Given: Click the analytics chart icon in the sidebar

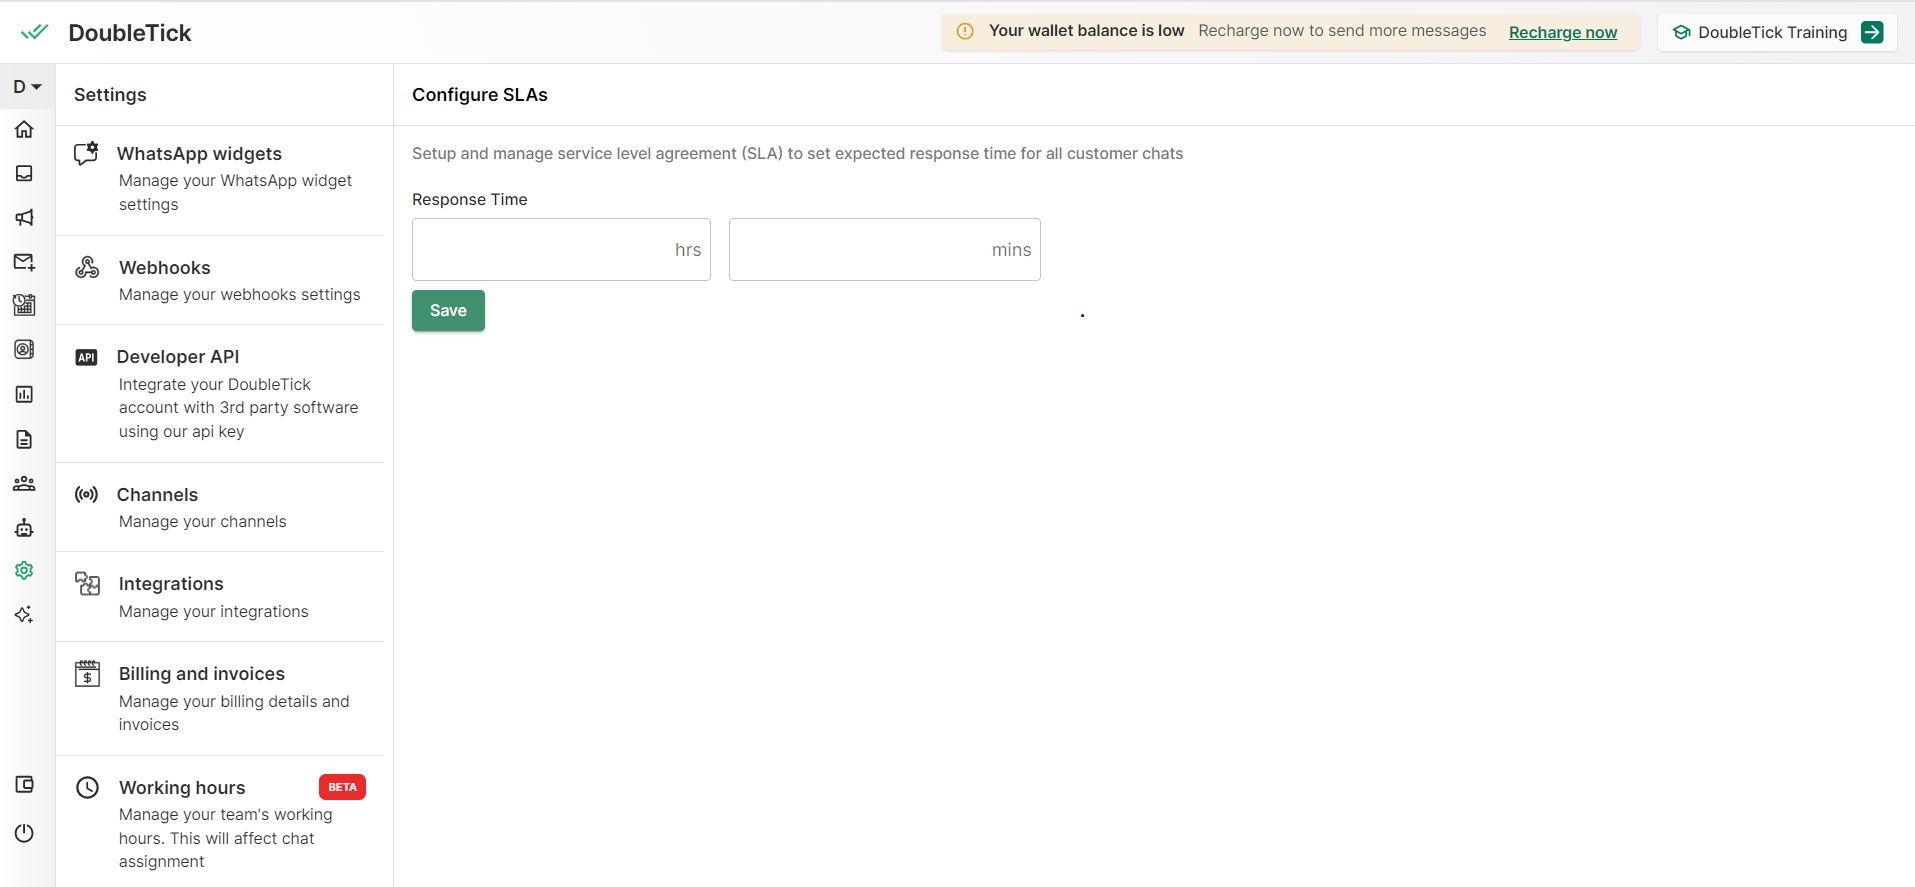Looking at the screenshot, I should (24, 394).
